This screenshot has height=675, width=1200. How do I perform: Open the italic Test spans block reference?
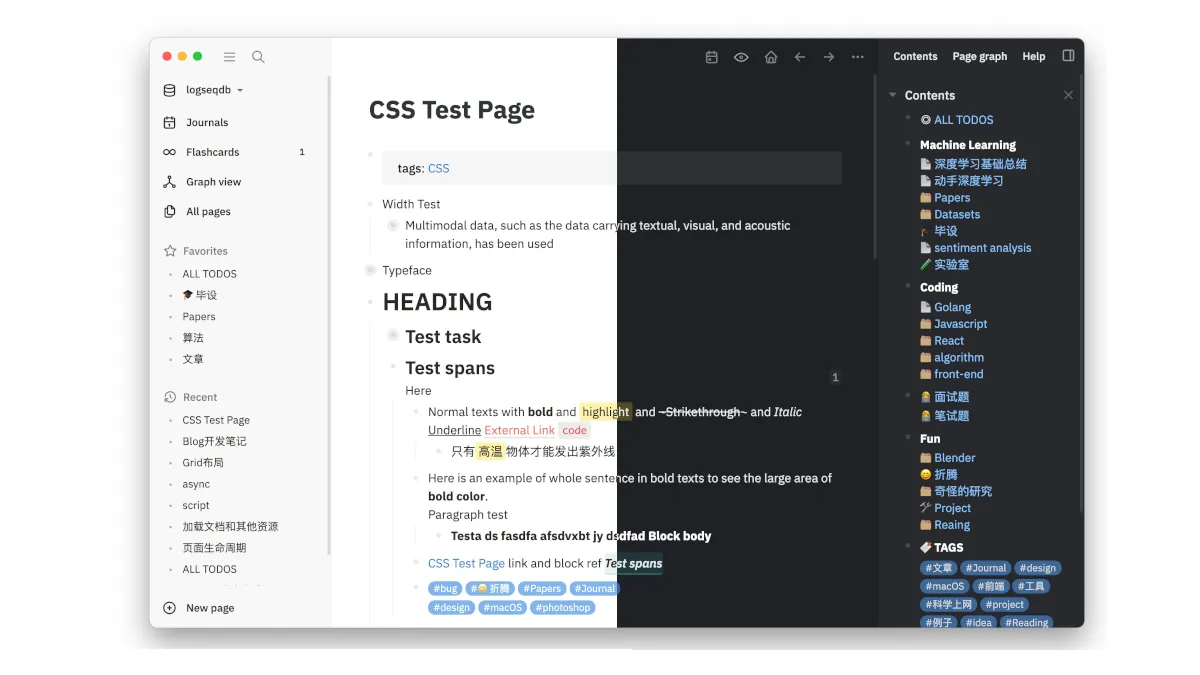coord(634,563)
